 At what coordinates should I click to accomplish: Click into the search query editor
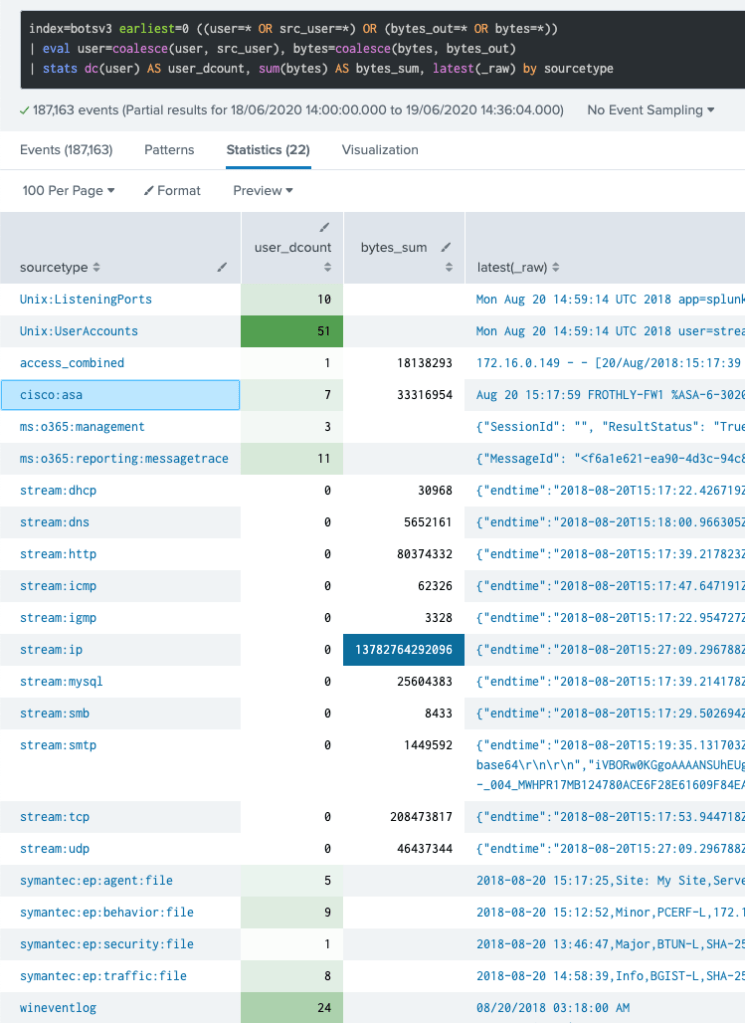coord(372,48)
